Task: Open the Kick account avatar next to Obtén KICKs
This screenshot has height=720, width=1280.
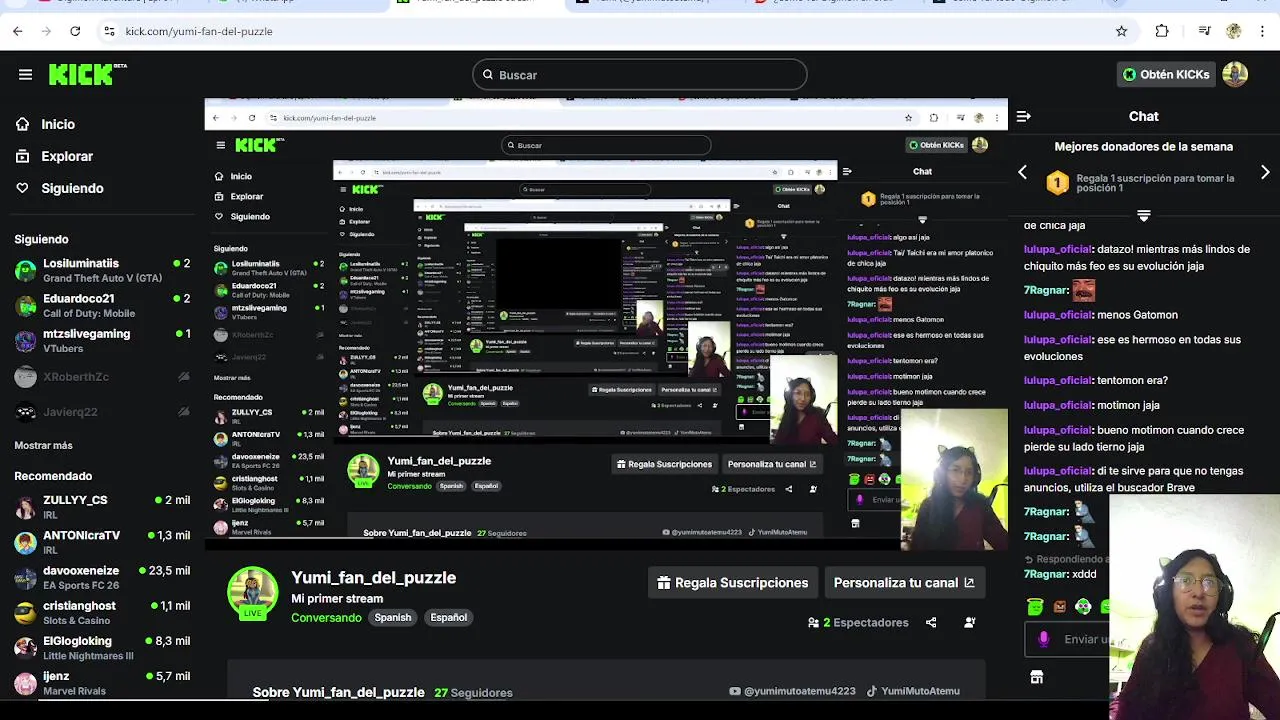Action: (1235, 74)
